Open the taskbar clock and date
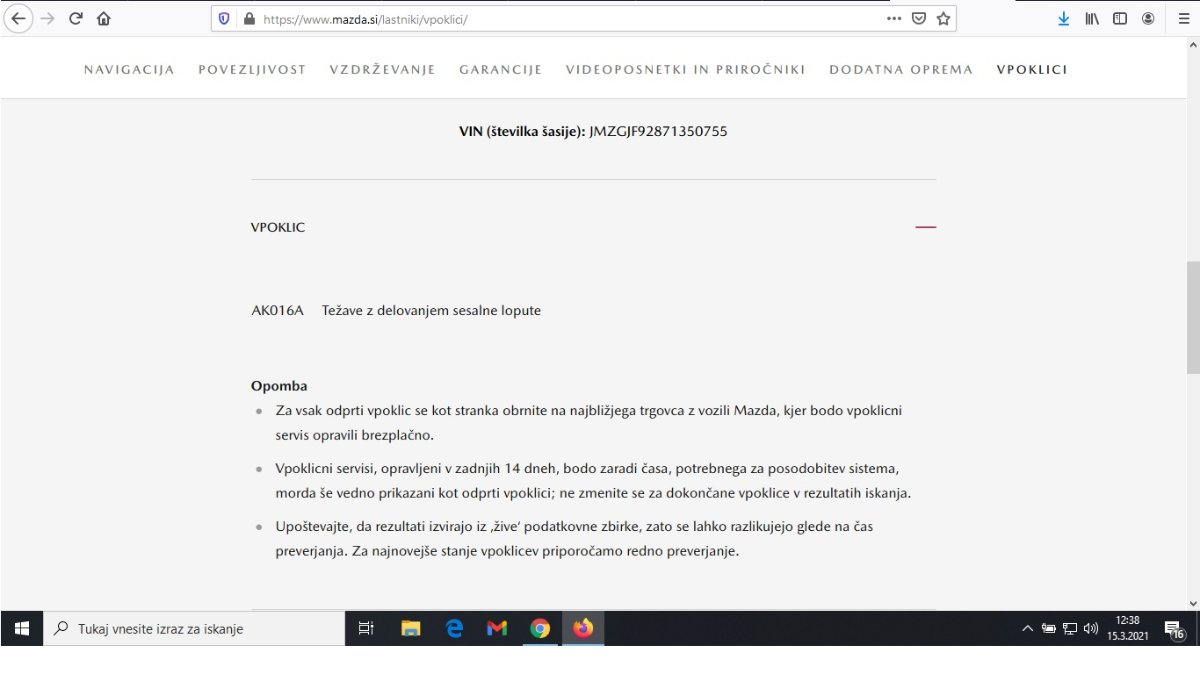 pos(1128,628)
